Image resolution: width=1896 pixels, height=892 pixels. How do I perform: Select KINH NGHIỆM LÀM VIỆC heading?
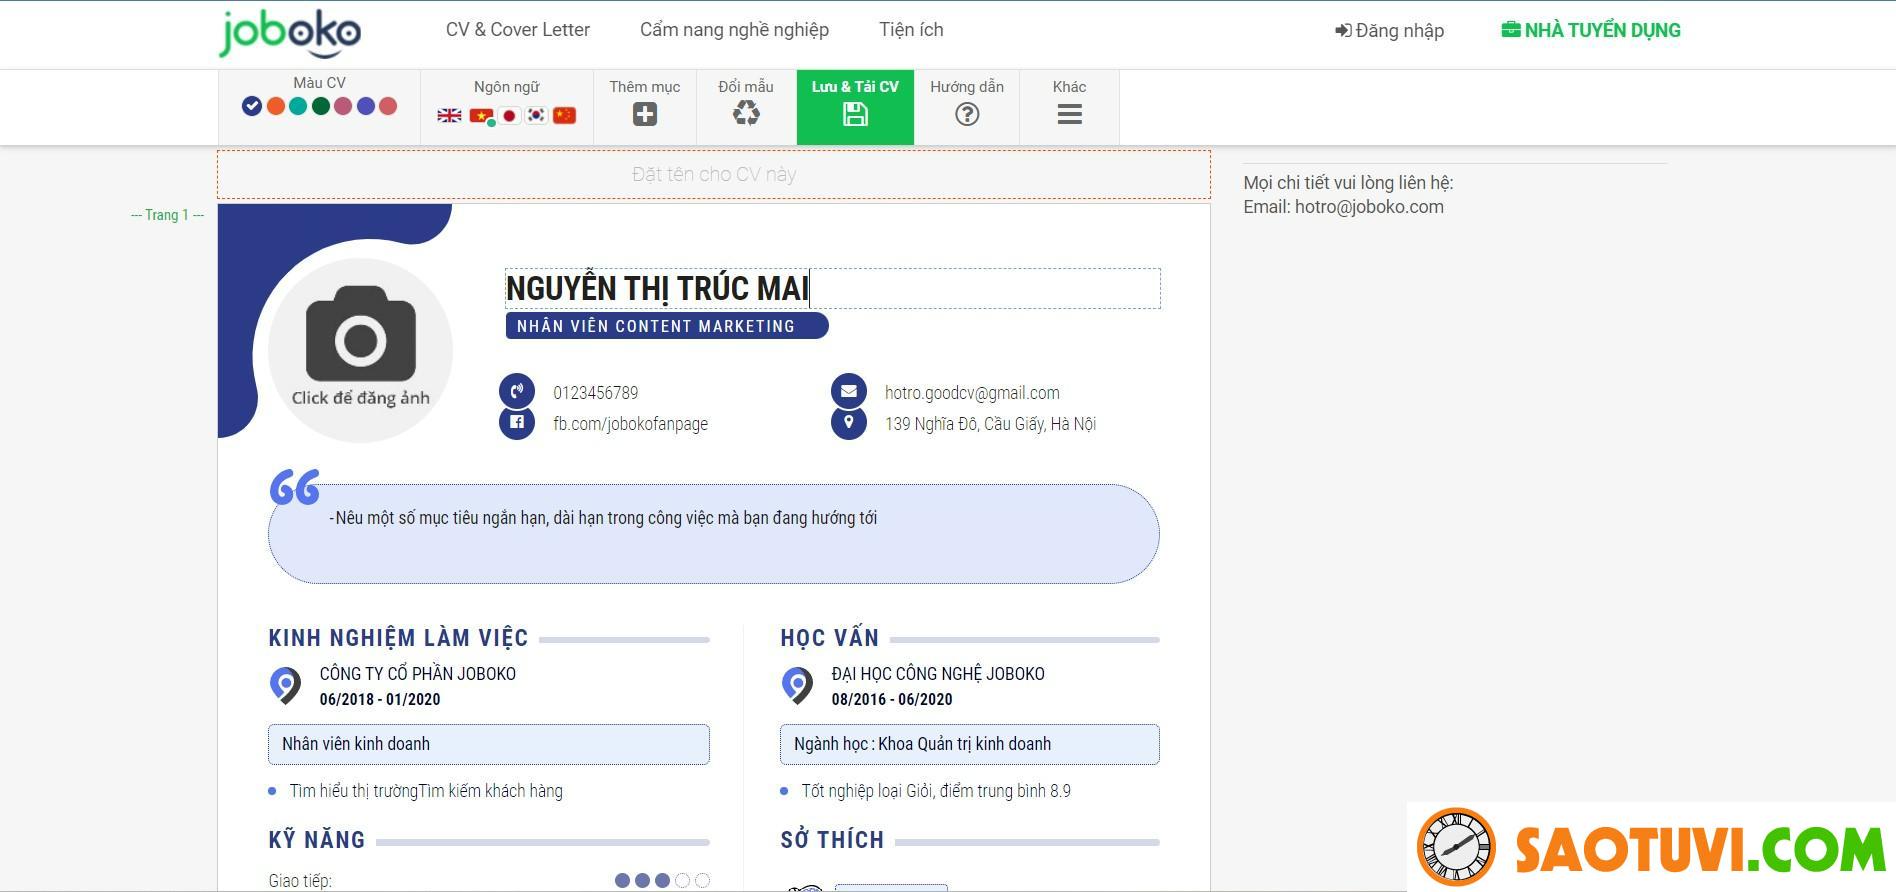click(x=398, y=638)
